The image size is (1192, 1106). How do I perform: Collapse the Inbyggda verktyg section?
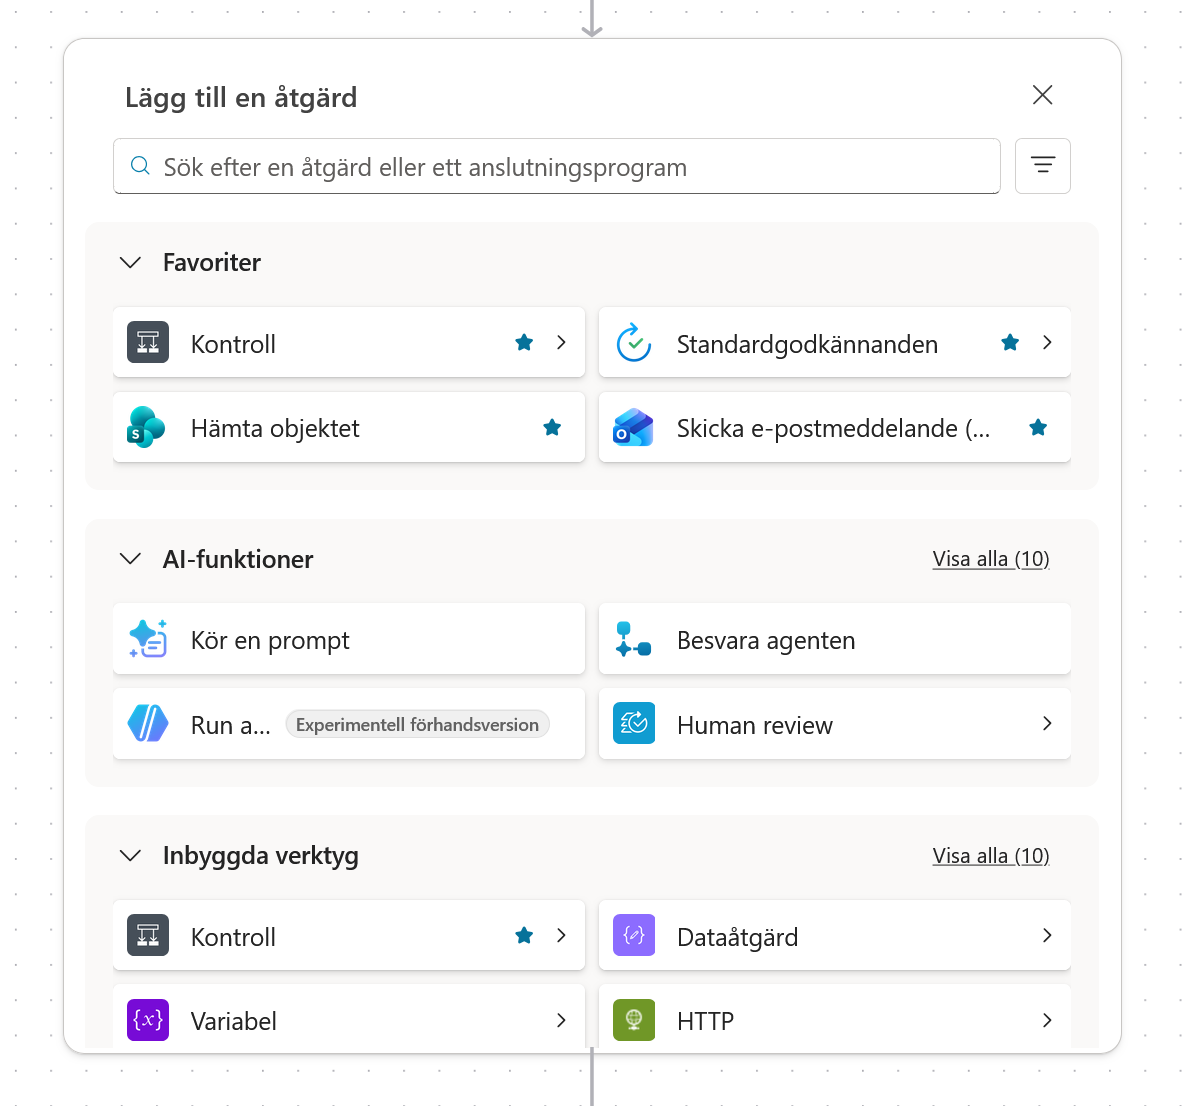pyautogui.click(x=131, y=855)
